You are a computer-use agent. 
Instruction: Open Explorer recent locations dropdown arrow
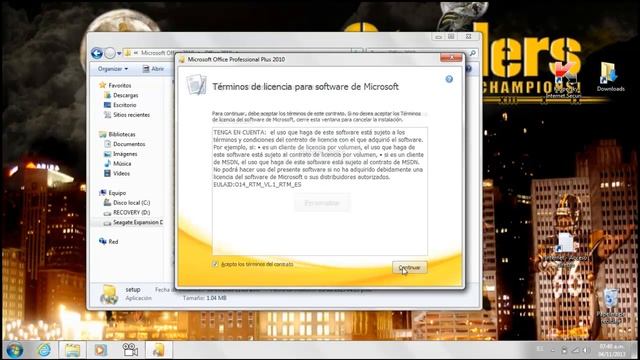119,53
